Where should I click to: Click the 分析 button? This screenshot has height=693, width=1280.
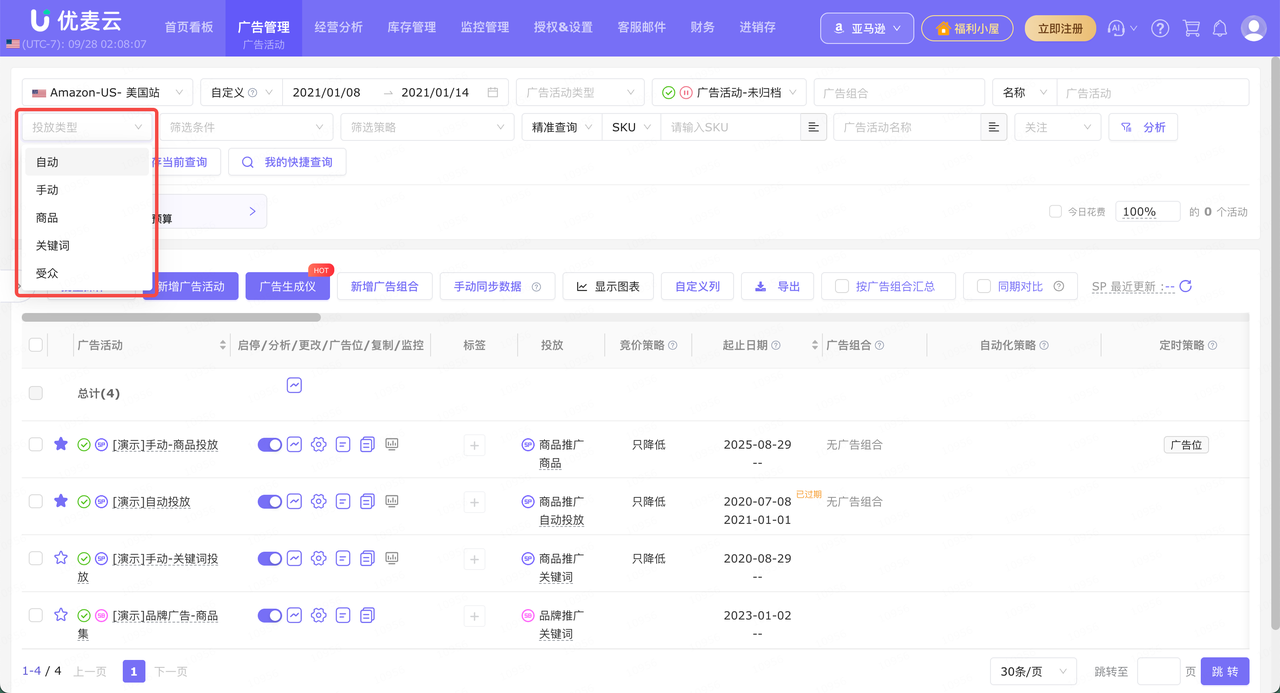point(1143,127)
